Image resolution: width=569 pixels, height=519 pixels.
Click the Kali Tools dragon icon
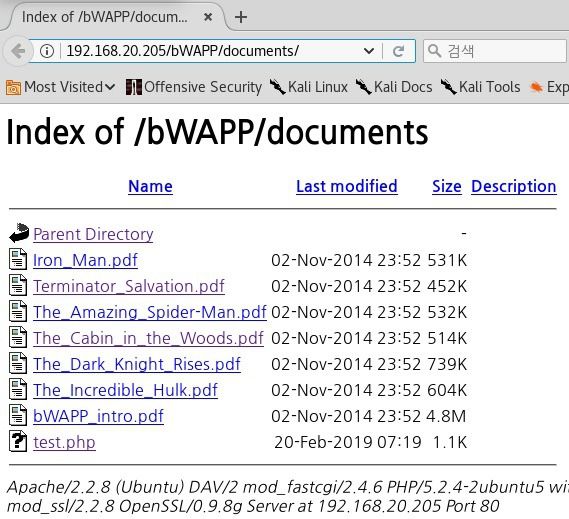pos(449,87)
